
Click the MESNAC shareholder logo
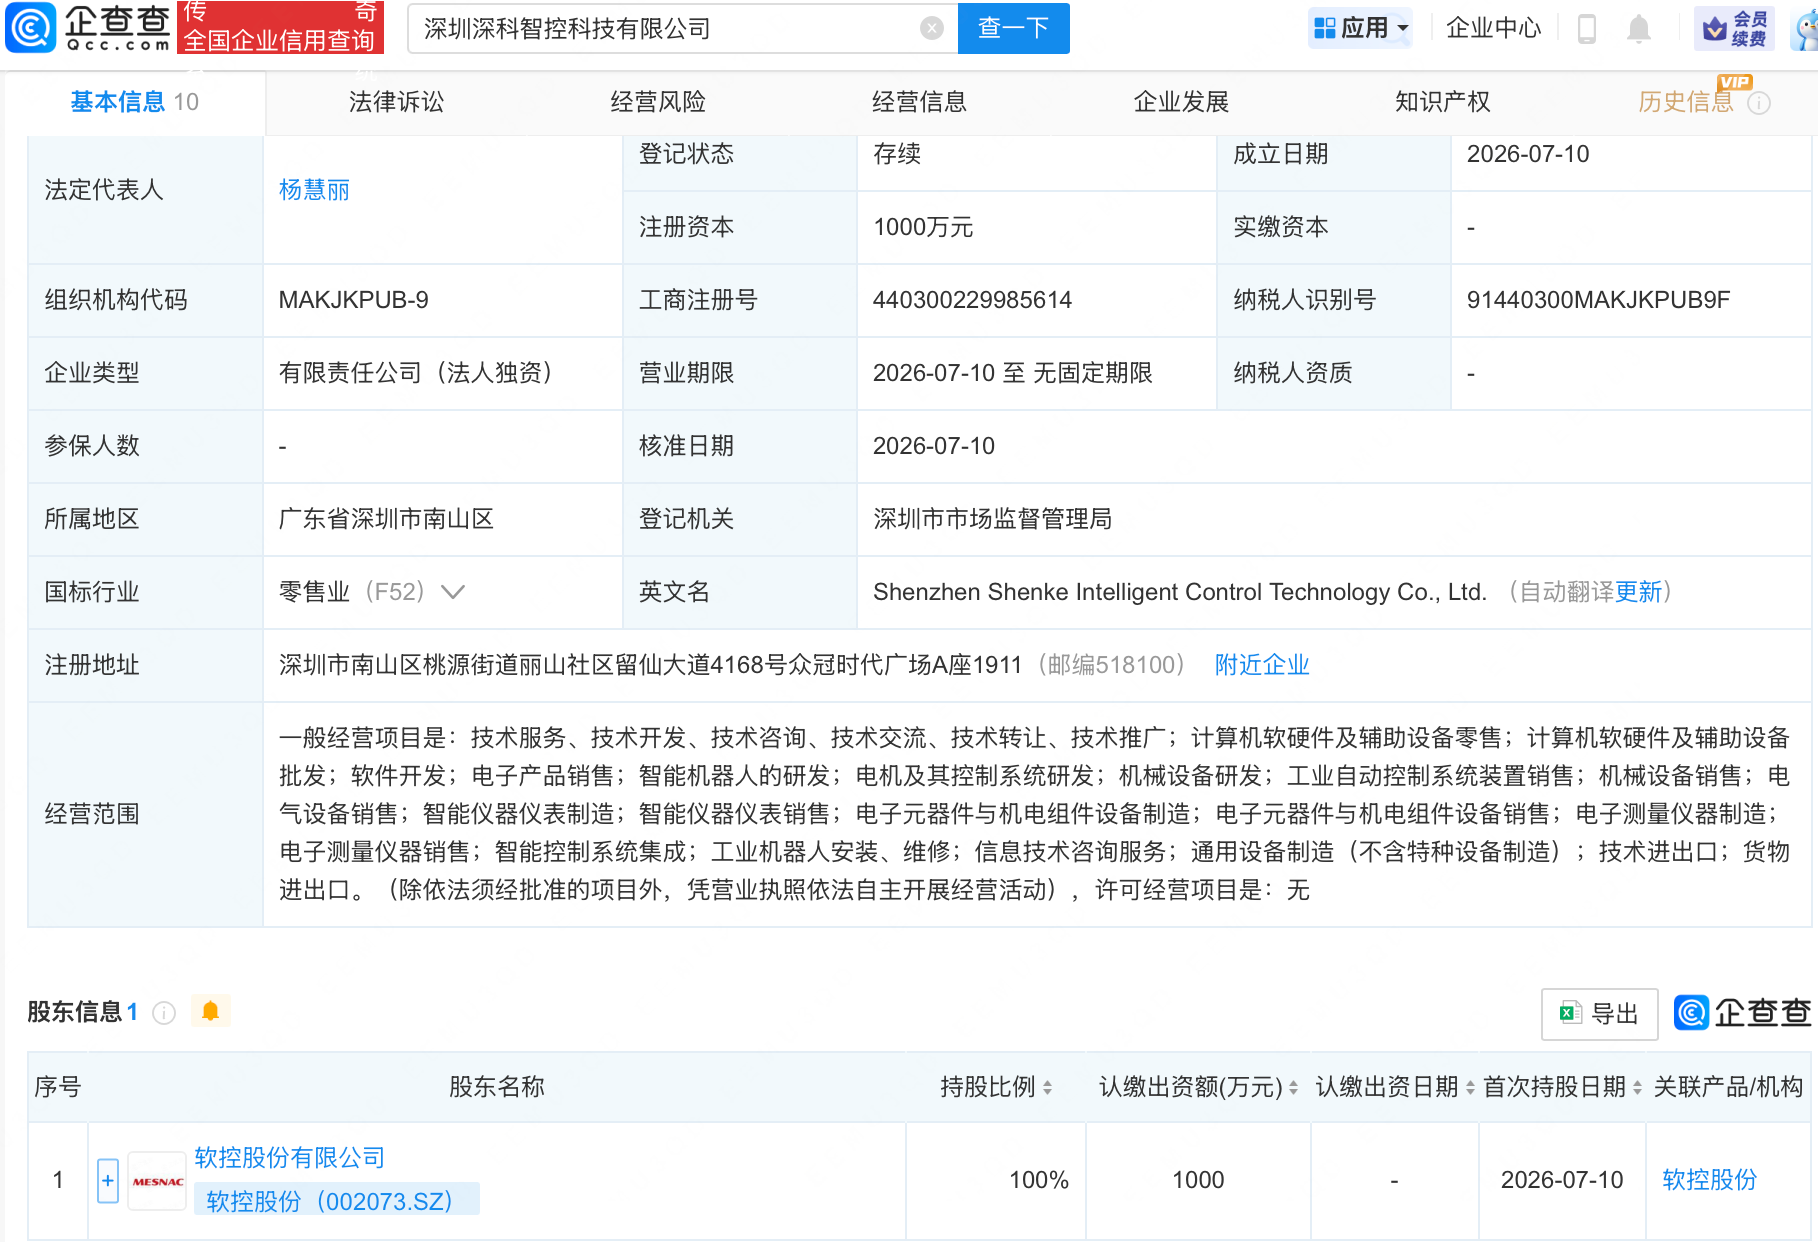pyautogui.click(x=158, y=1181)
